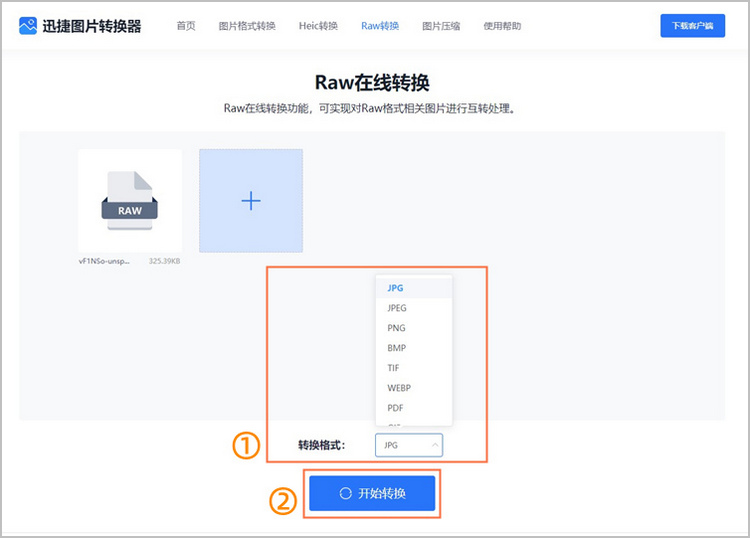
Task: Collapse the 转换格式 JPG dropdown
Action: point(409,445)
